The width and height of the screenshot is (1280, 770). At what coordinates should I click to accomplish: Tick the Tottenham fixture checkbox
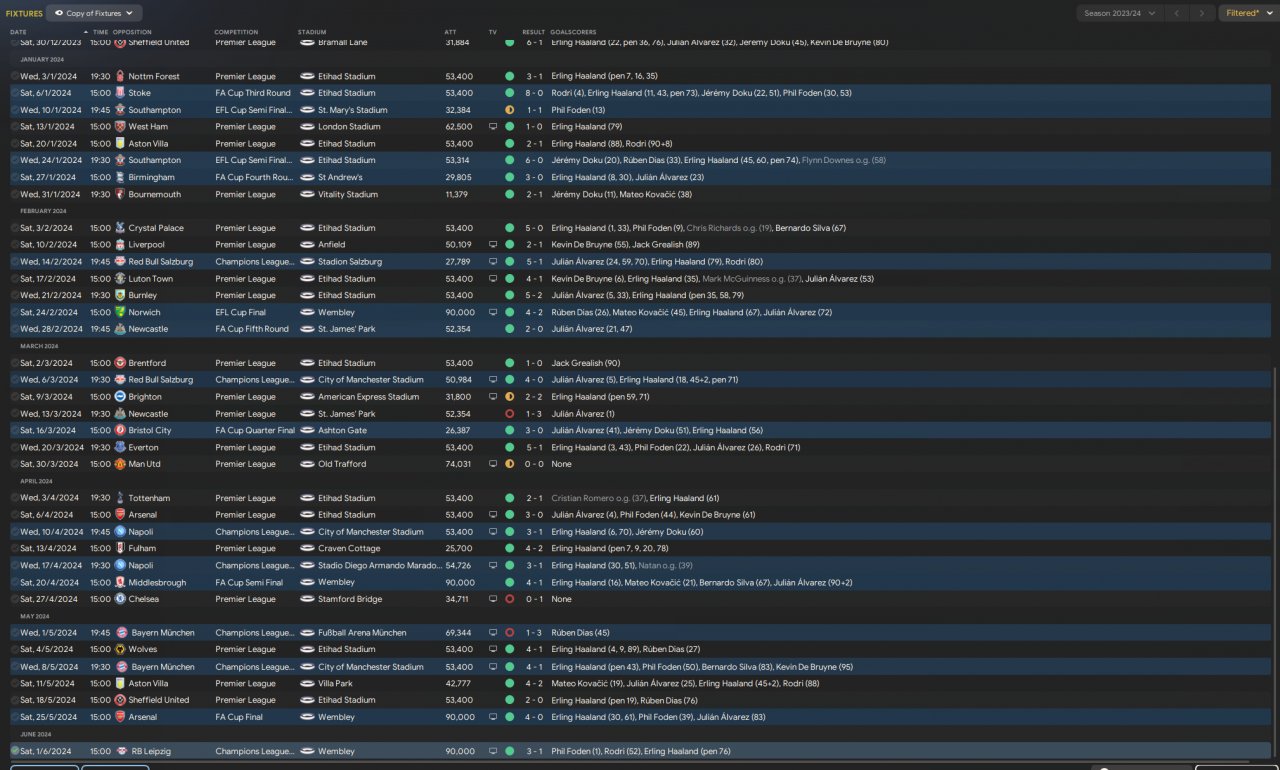15,498
